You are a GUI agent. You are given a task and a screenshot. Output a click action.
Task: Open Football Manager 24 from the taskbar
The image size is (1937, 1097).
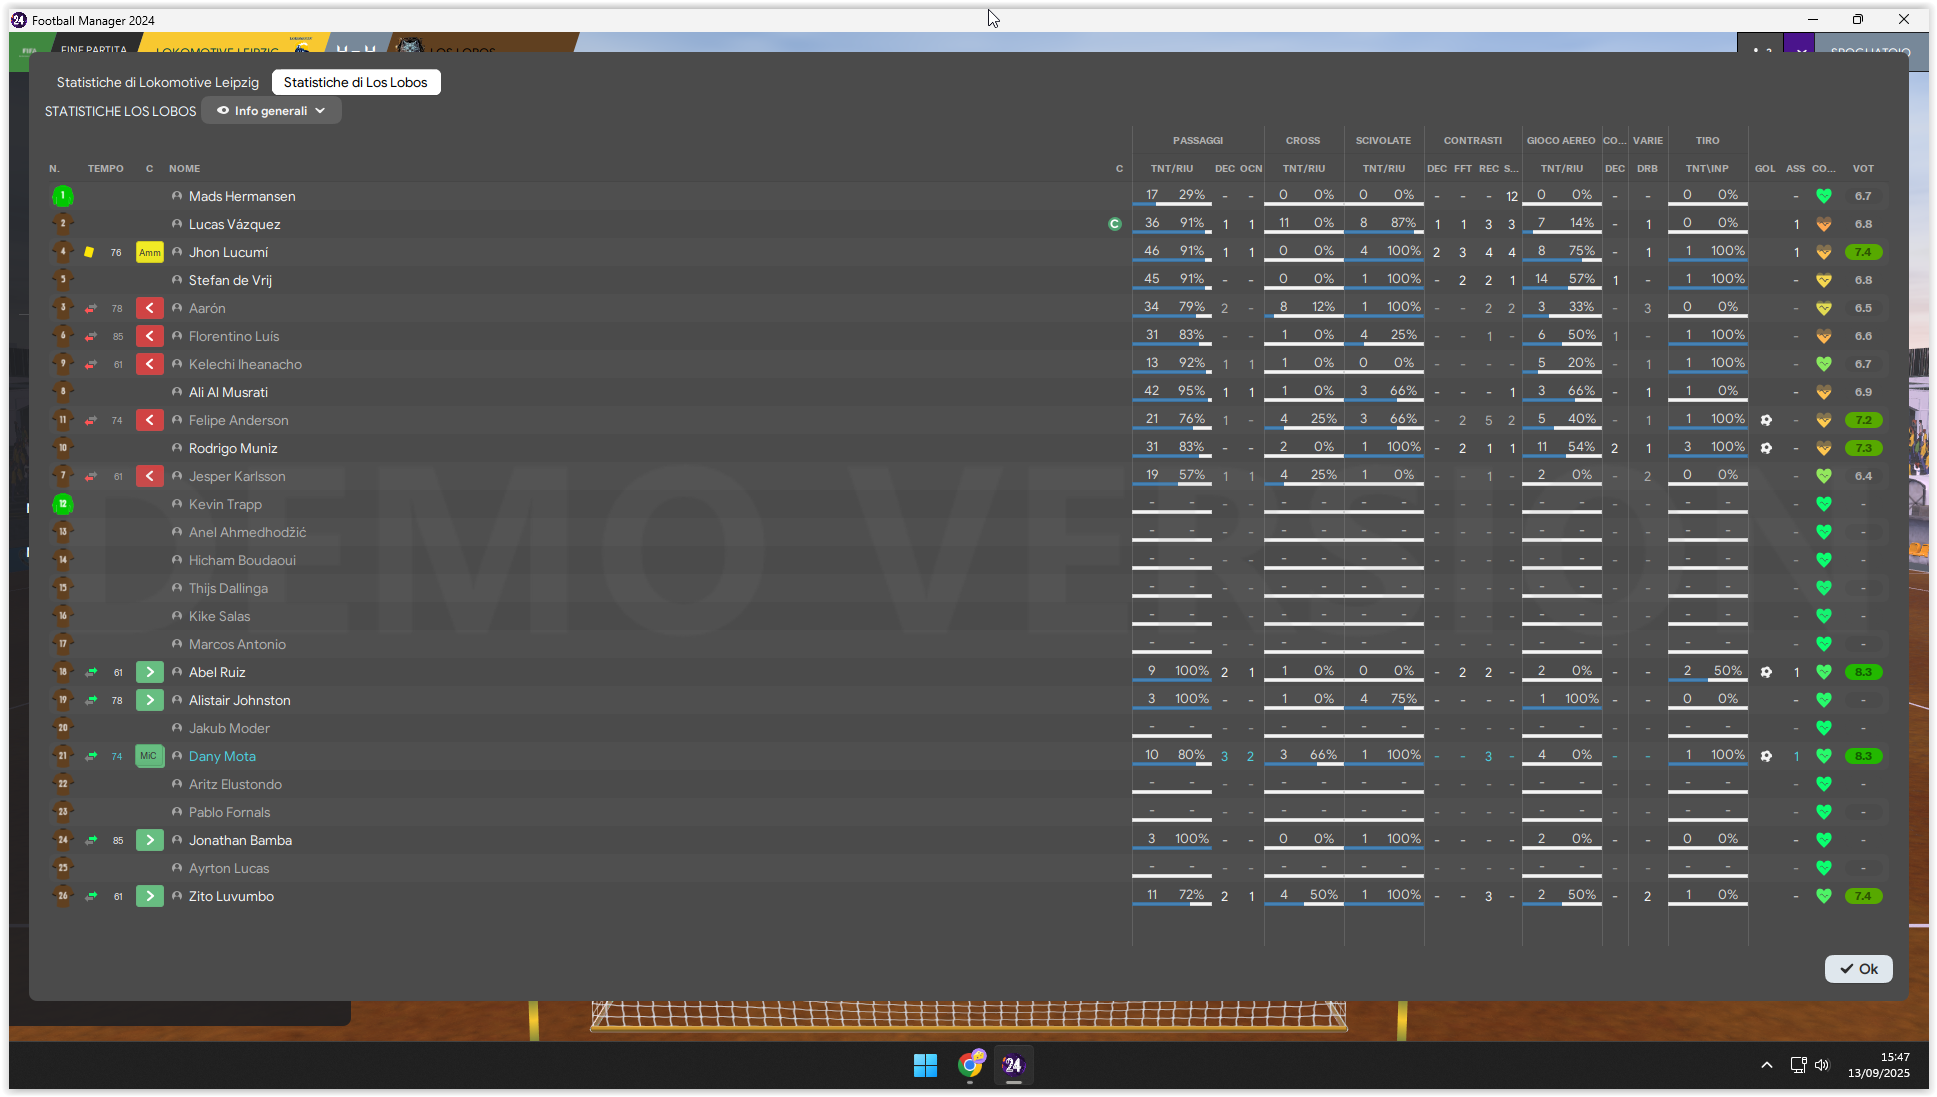pos(1013,1065)
